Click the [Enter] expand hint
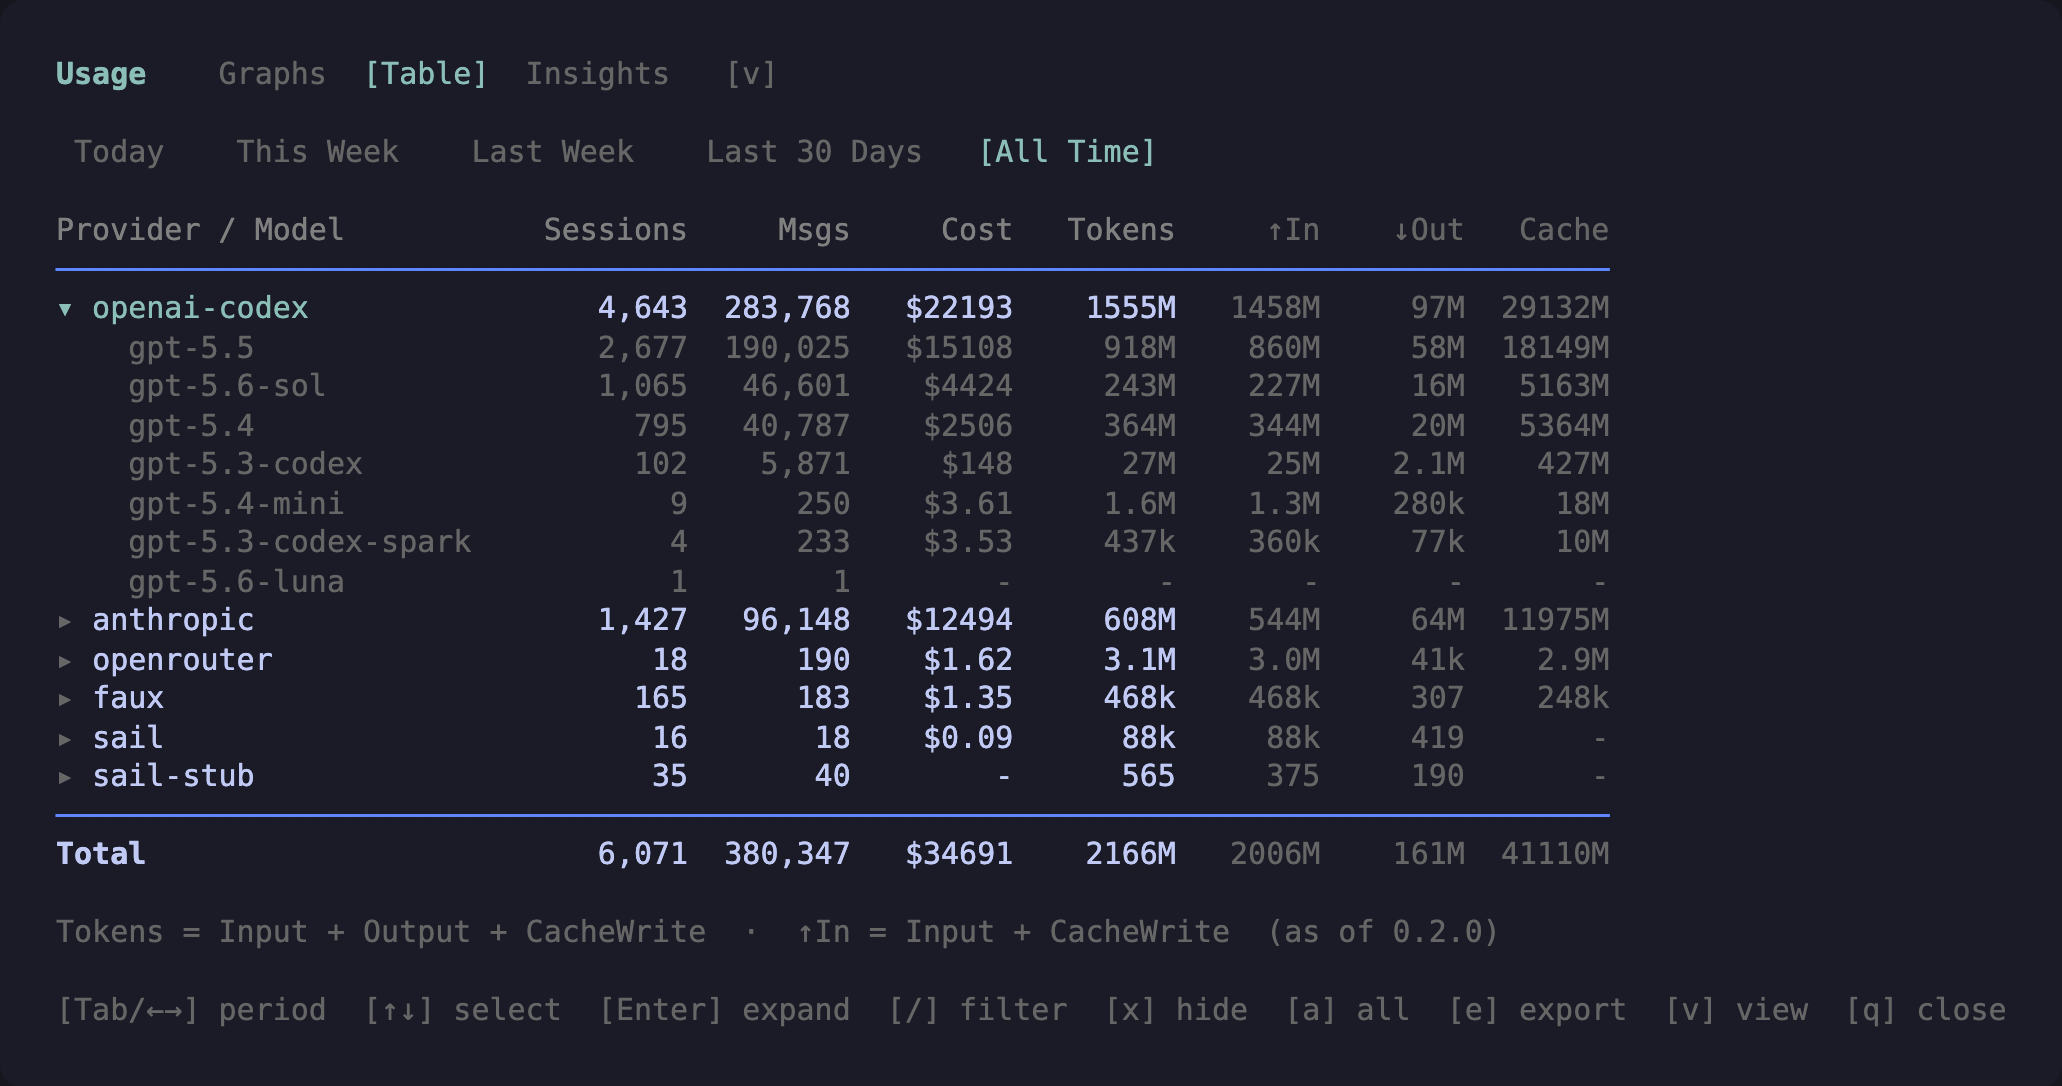Viewport: 2062px width, 1086px height. click(724, 1010)
